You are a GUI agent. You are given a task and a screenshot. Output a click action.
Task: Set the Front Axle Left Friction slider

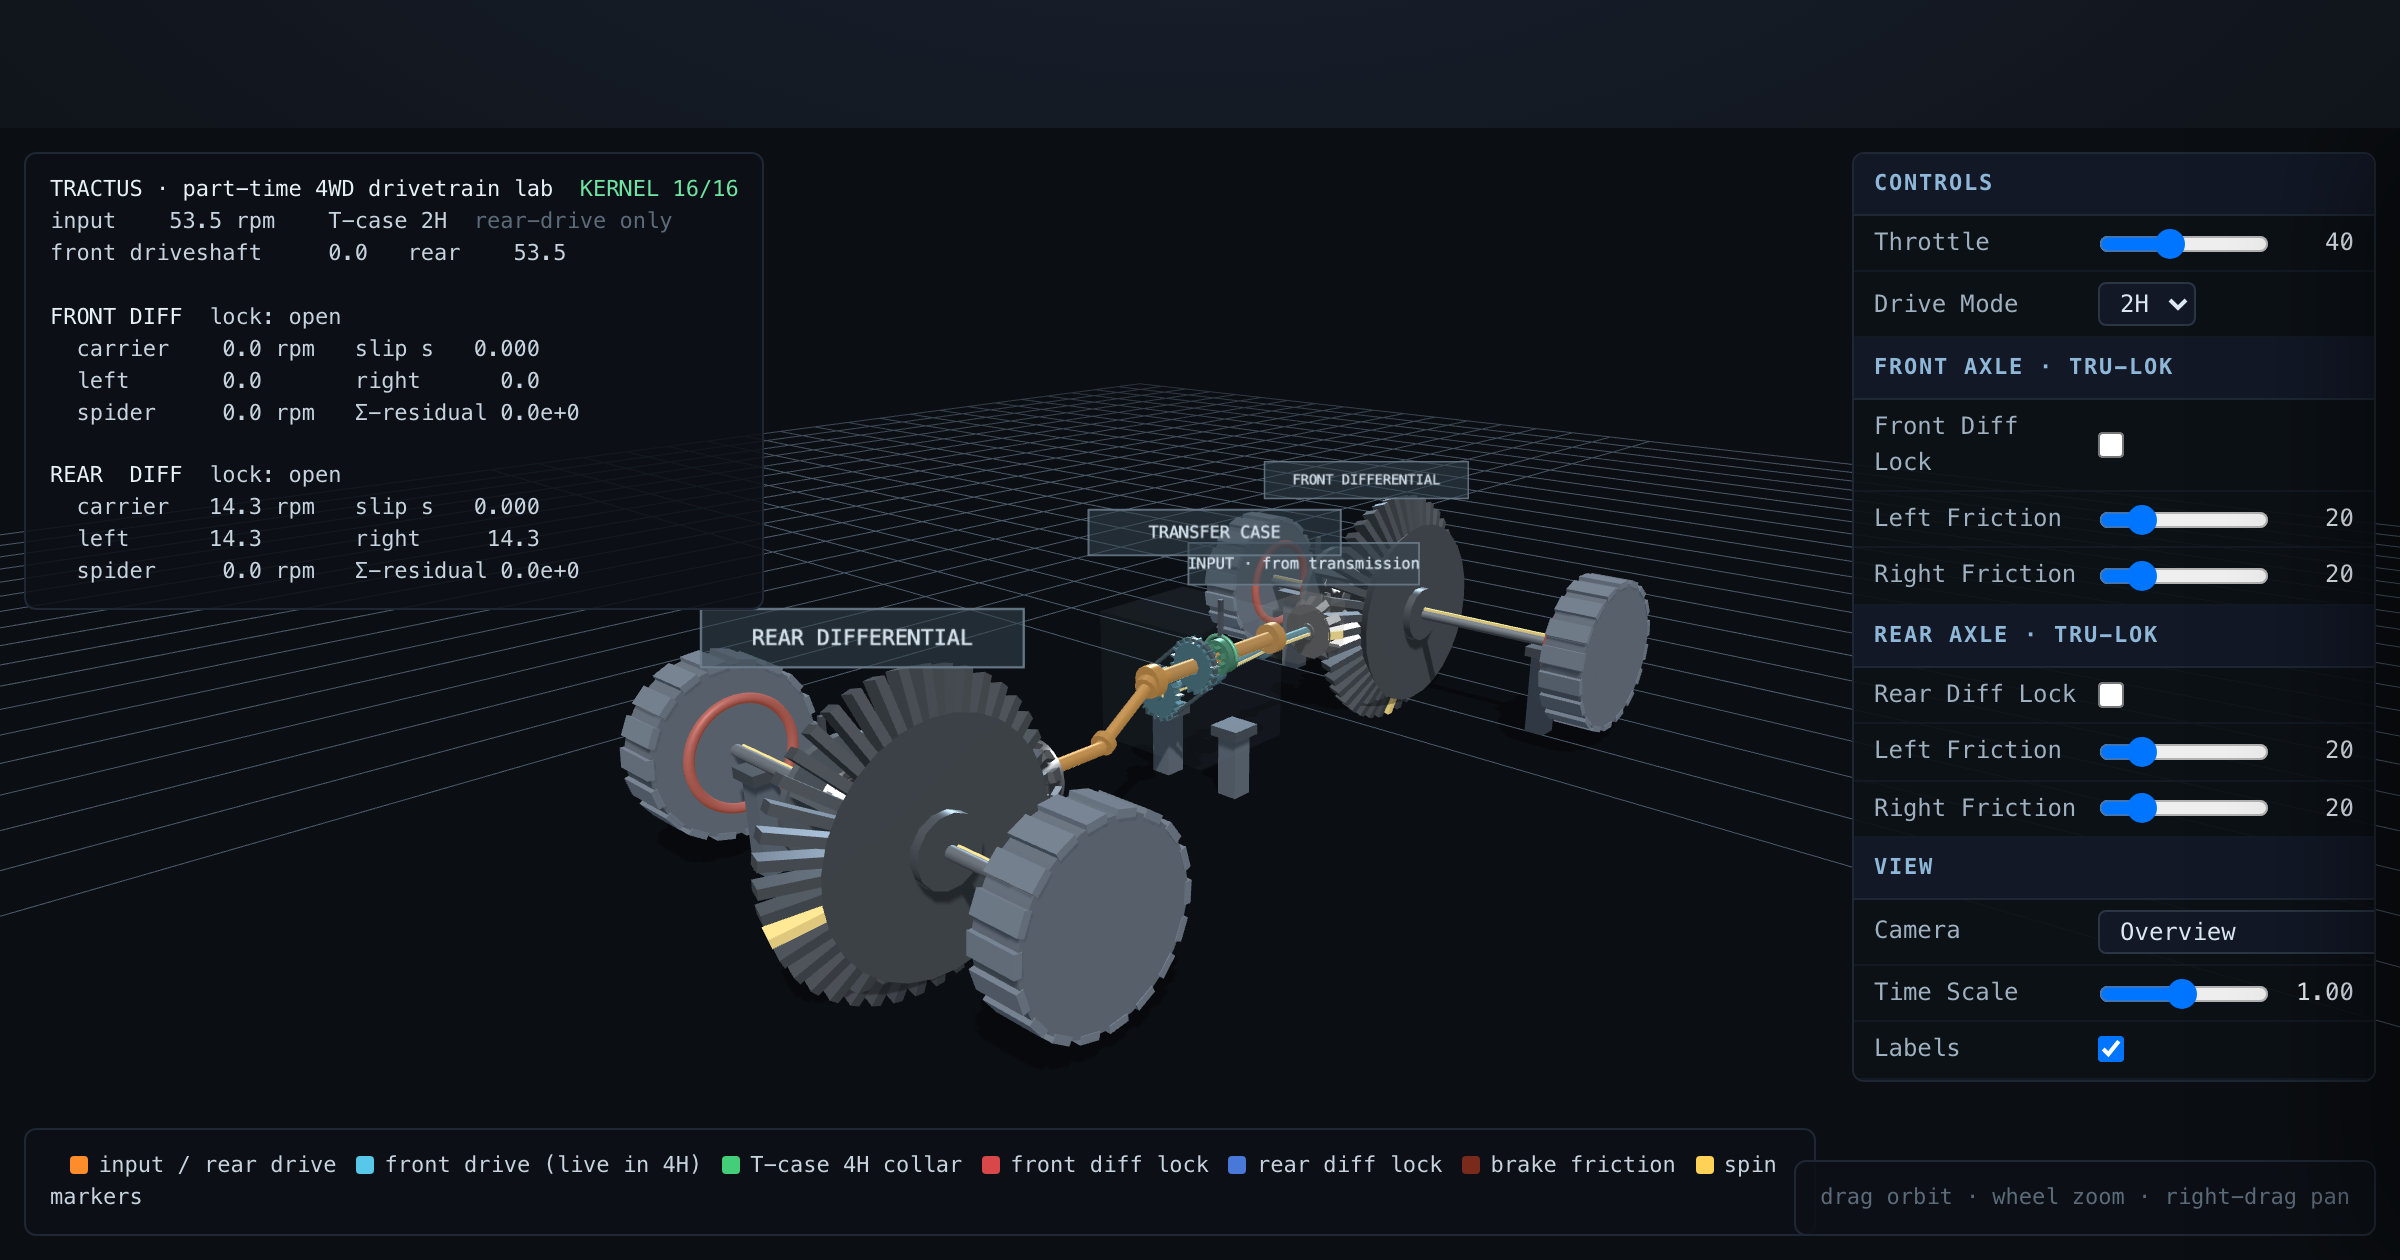click(x=2183, y=519)
